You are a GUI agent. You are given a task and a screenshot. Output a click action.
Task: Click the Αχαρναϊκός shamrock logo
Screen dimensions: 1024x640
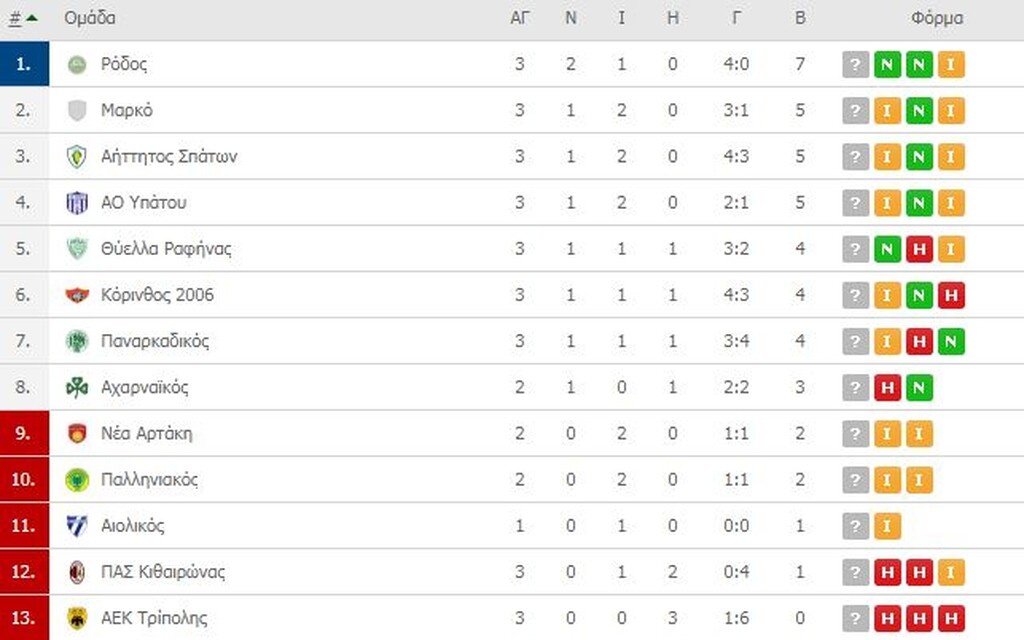tap(77, 387)
